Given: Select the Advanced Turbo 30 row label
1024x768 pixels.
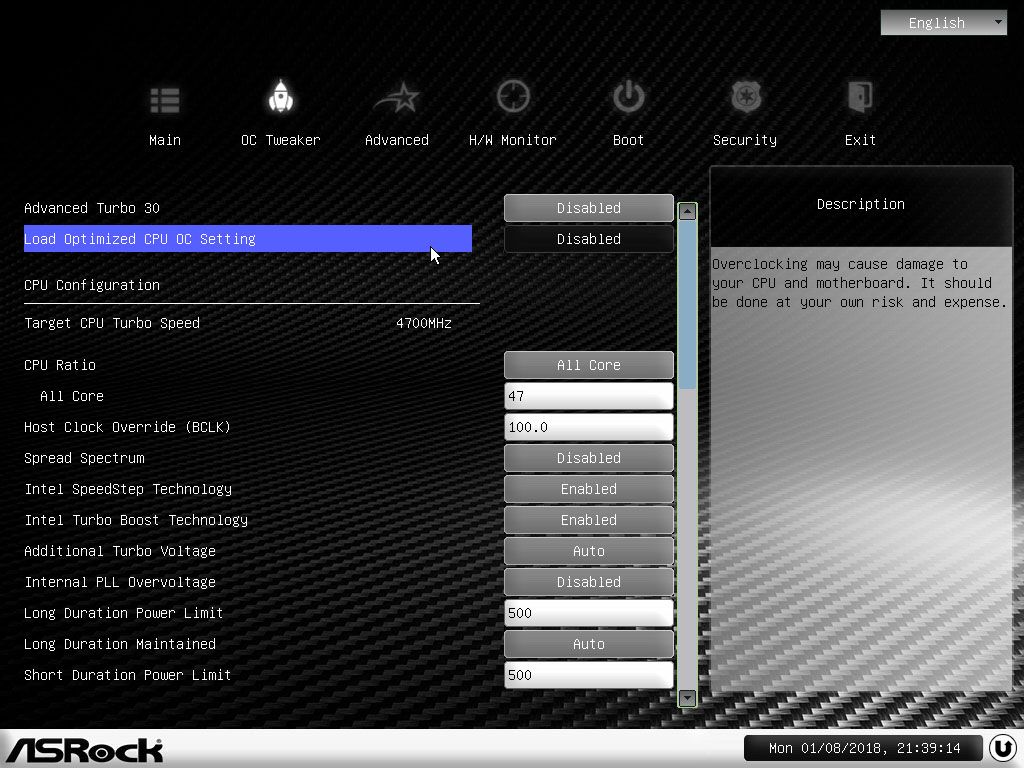Looking at the screenshot, I should point(92,208).
